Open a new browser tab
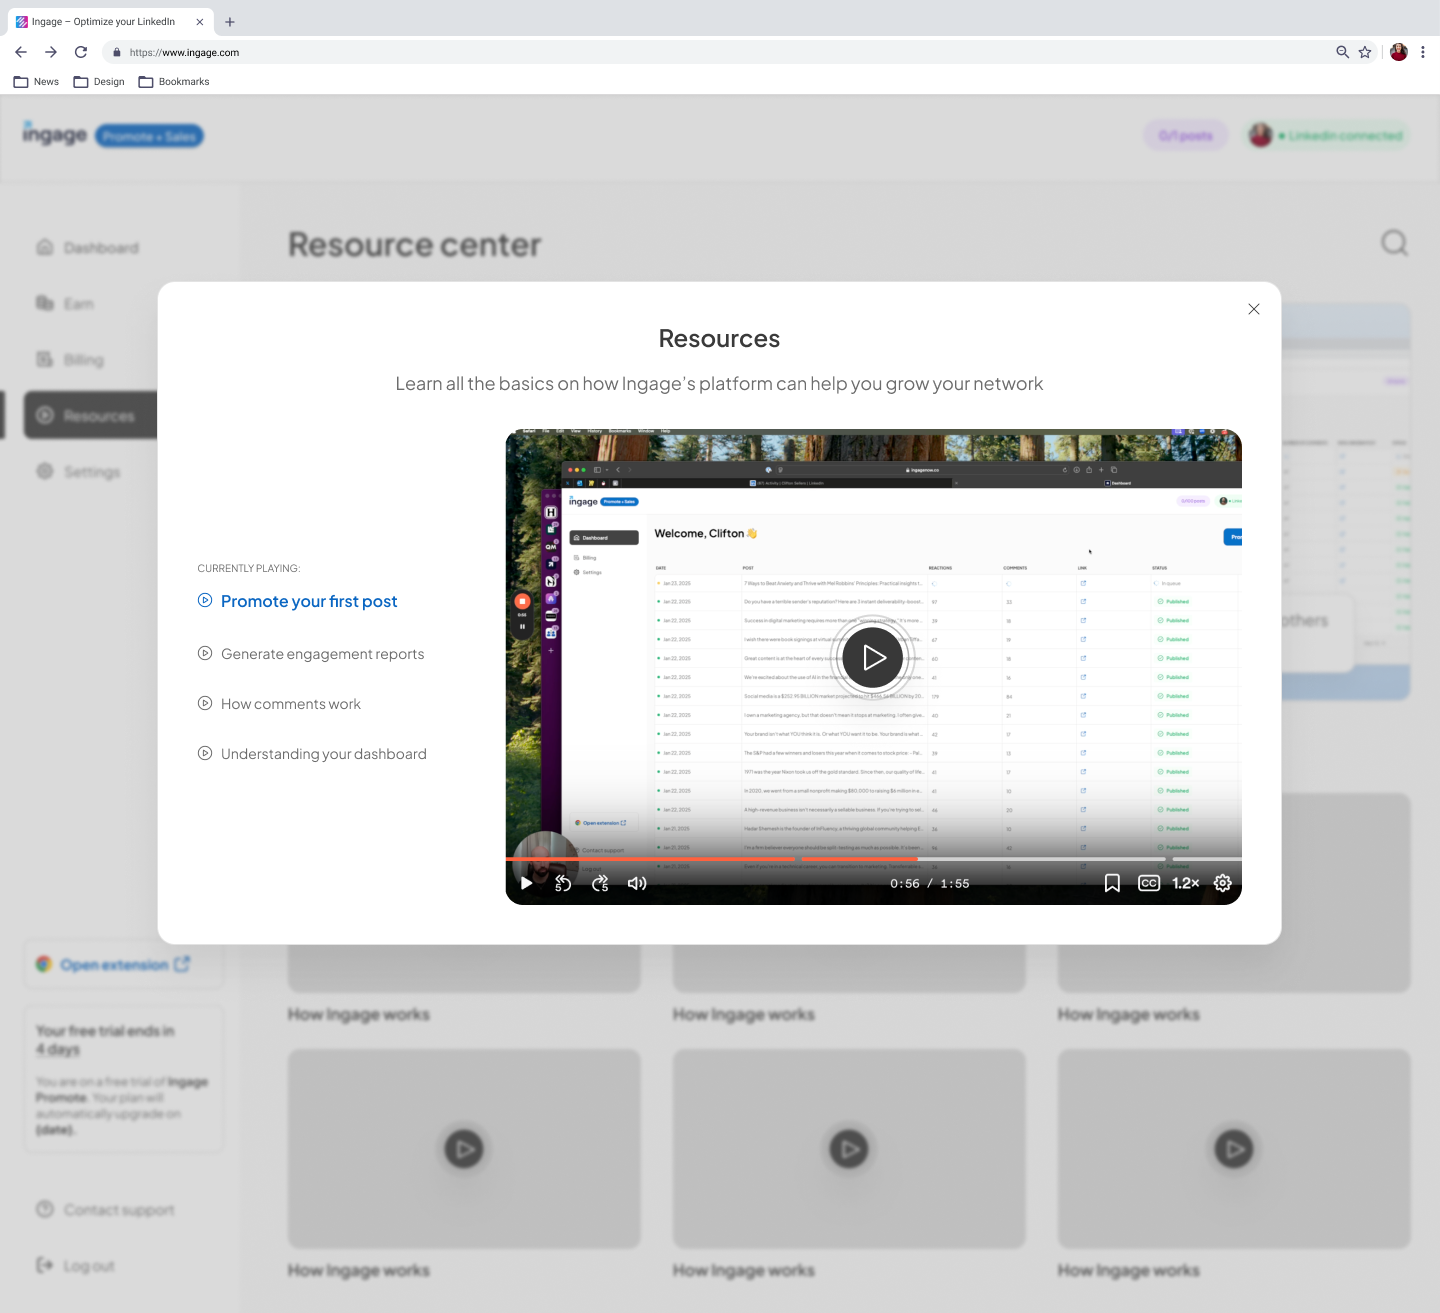Viewport: 1440px width, 1313px height. pyautogui.click(x=230, y=22)
